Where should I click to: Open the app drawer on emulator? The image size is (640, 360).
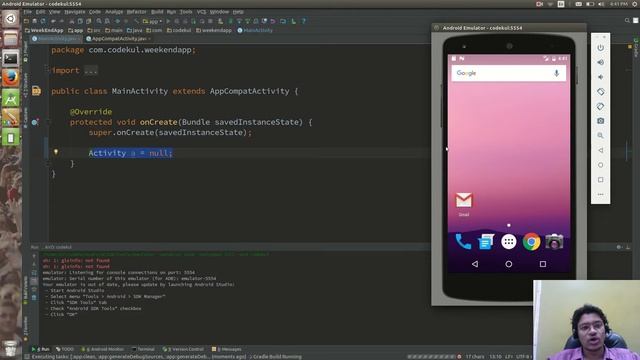(509, 242)
